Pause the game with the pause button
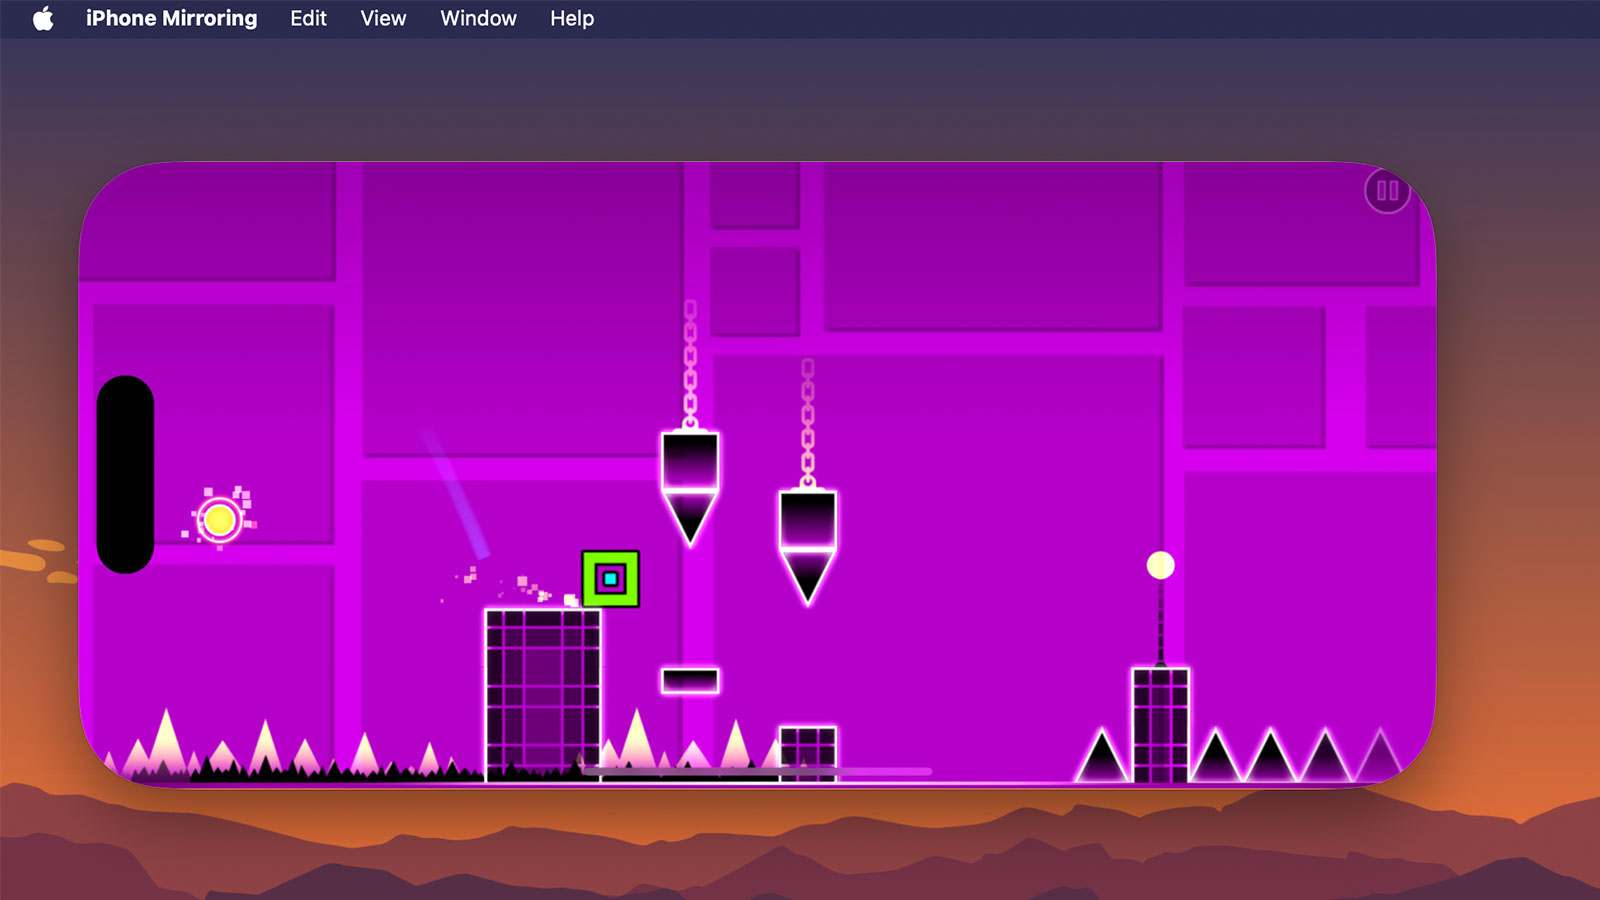1600x900 pixels. tap(1387, 191)
